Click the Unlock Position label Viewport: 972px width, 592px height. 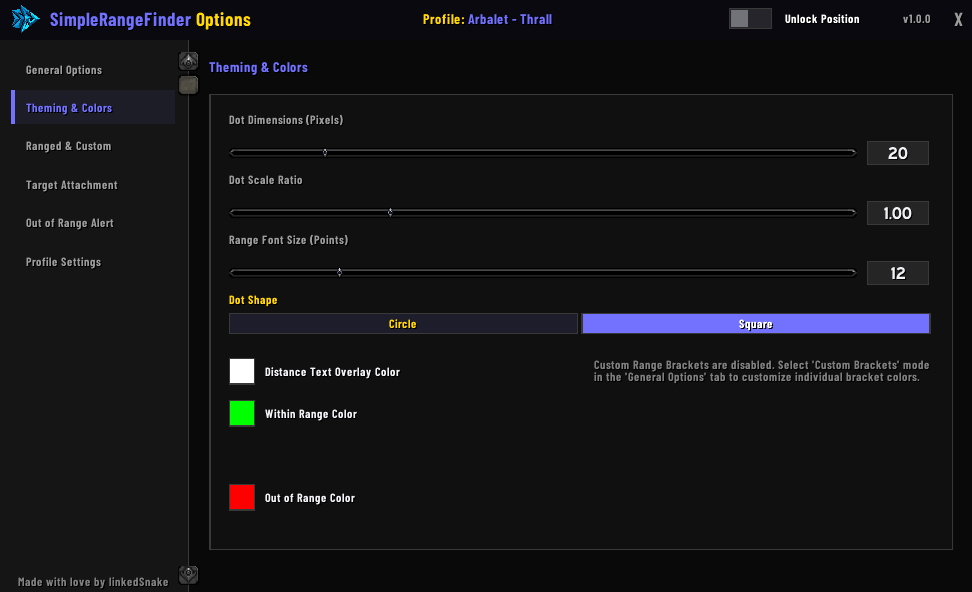822,19
